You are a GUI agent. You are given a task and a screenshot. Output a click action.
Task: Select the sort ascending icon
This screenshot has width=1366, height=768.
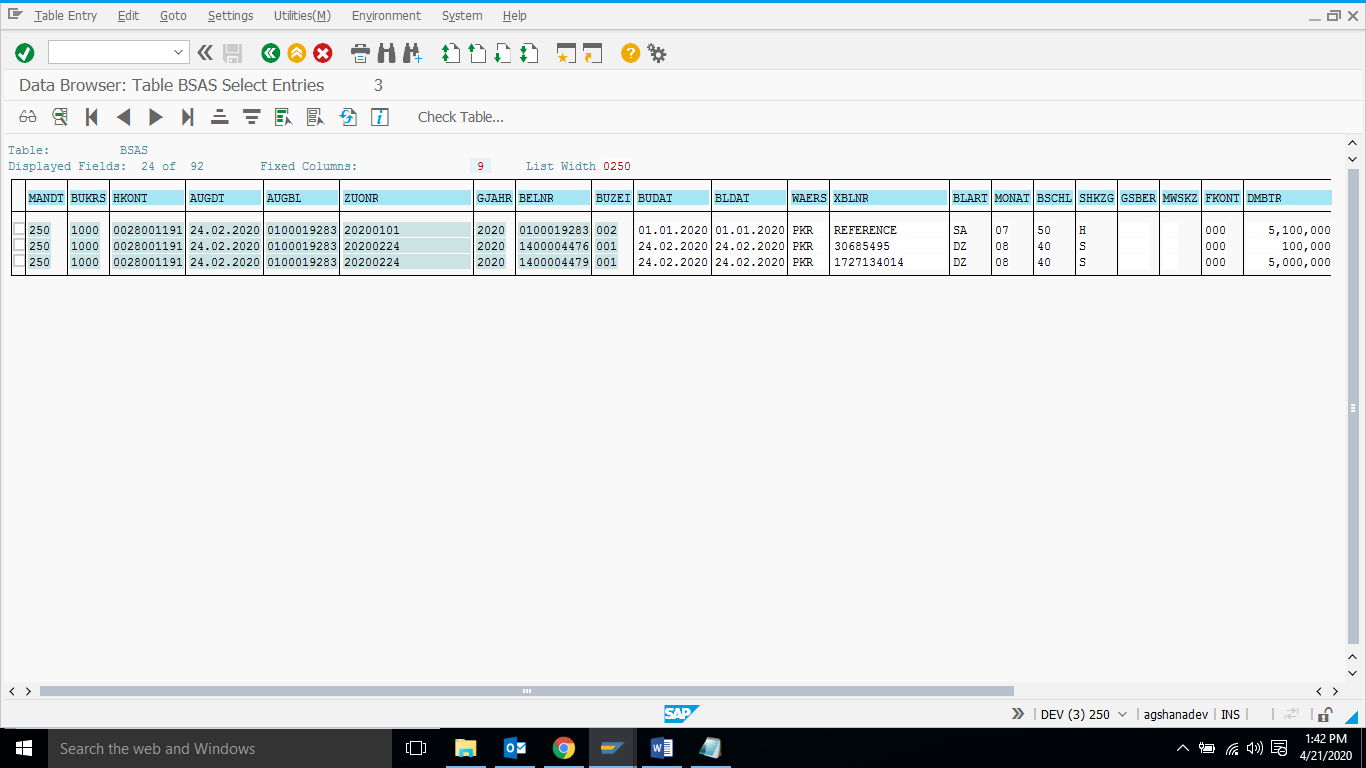tap(219, 117)
